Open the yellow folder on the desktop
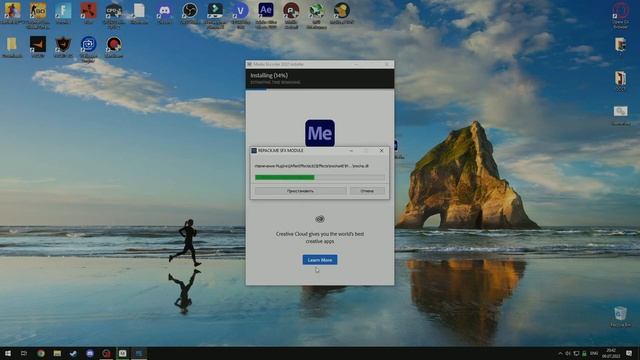The width and height of the screenshot is (640, 360). click(x=12, y=44)
